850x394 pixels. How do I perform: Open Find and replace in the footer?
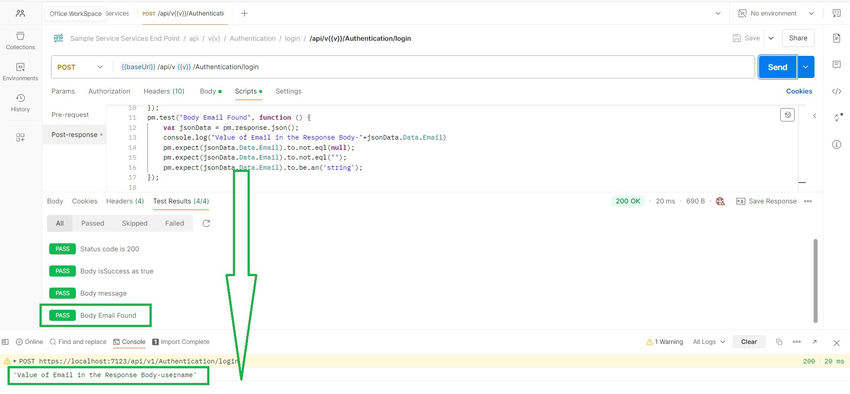78,342
